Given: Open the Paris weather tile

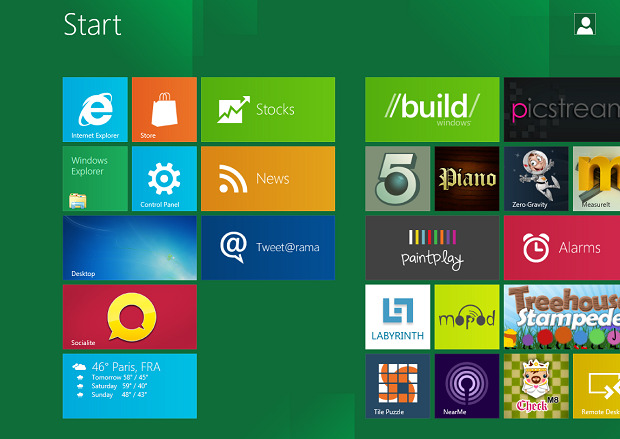Looking at the screenshot, I should click(x=129, y=385).
